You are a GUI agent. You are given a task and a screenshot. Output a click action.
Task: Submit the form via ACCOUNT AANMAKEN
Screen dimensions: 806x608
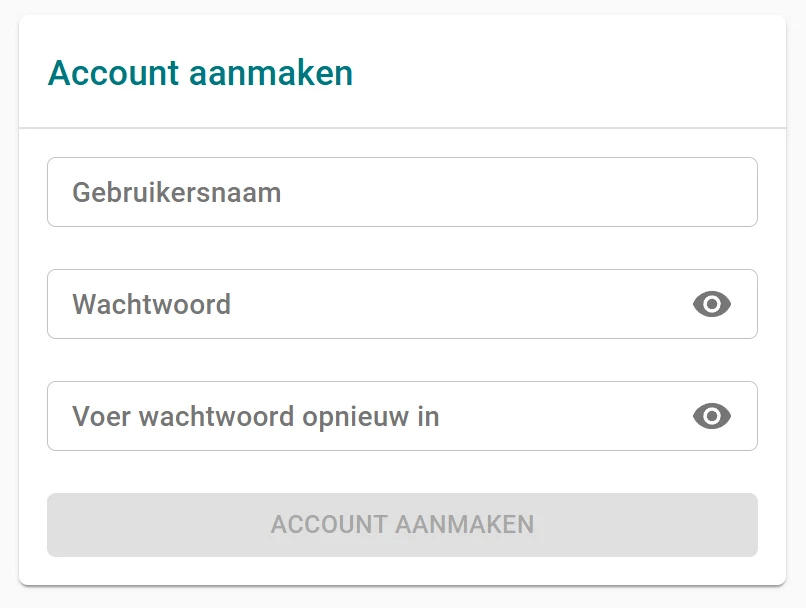[x=402, y=524]
